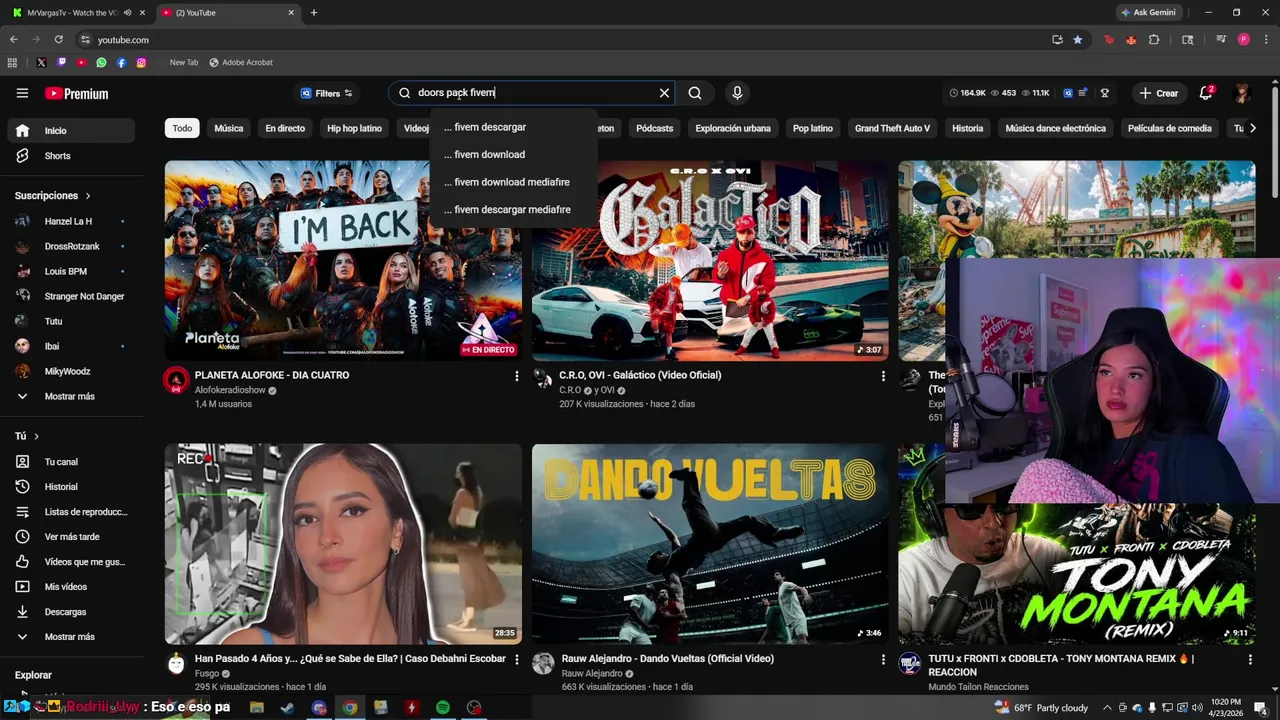The image size is (1280, 720).
Task: Open File Explorer from the taskbar
Action: 257,708
